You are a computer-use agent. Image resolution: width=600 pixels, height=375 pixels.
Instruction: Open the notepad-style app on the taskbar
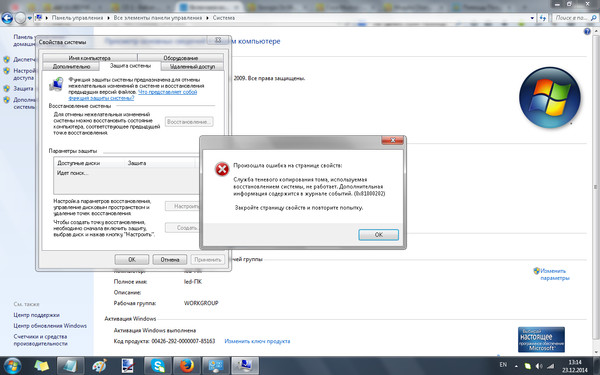tap(70, 366)
